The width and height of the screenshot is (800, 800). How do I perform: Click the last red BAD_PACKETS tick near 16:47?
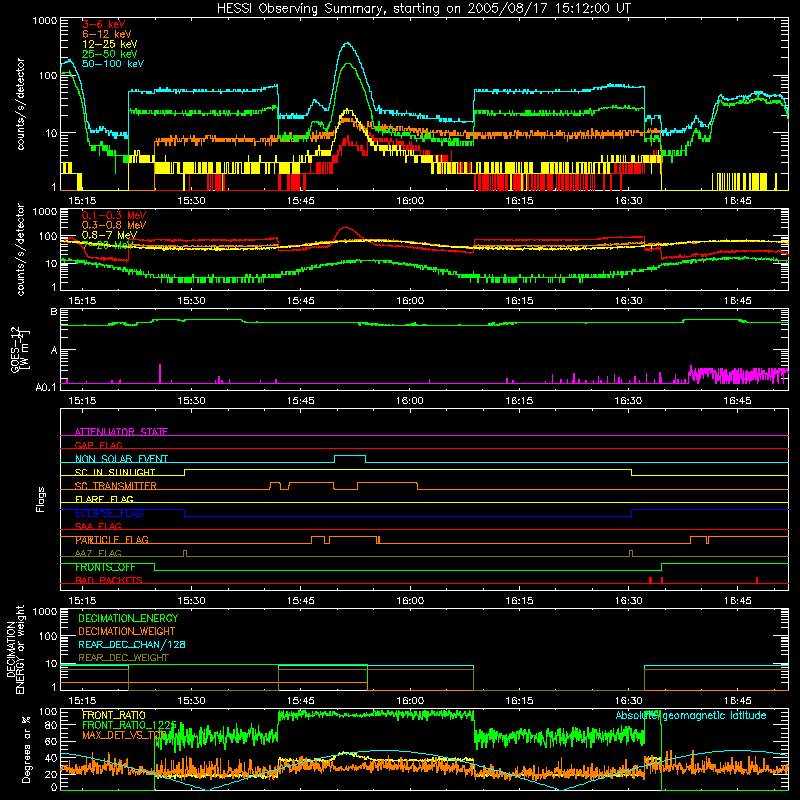757,580
